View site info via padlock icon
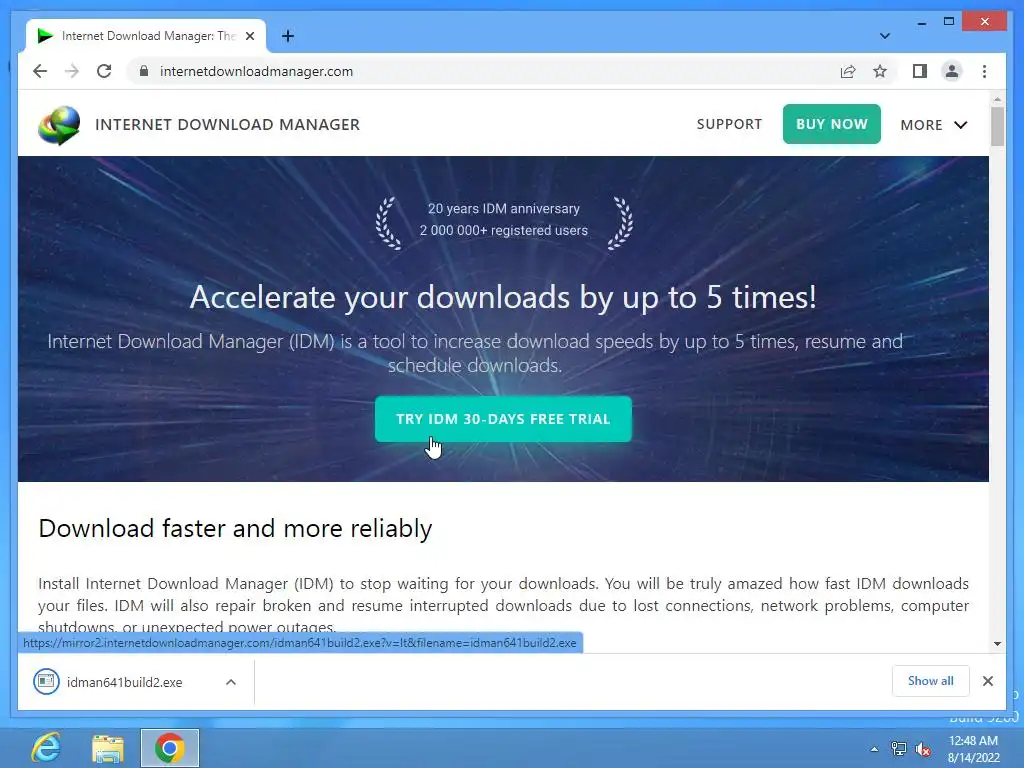Image resolution: width=1024 pixels, height=768 pixels. point(144,71)
